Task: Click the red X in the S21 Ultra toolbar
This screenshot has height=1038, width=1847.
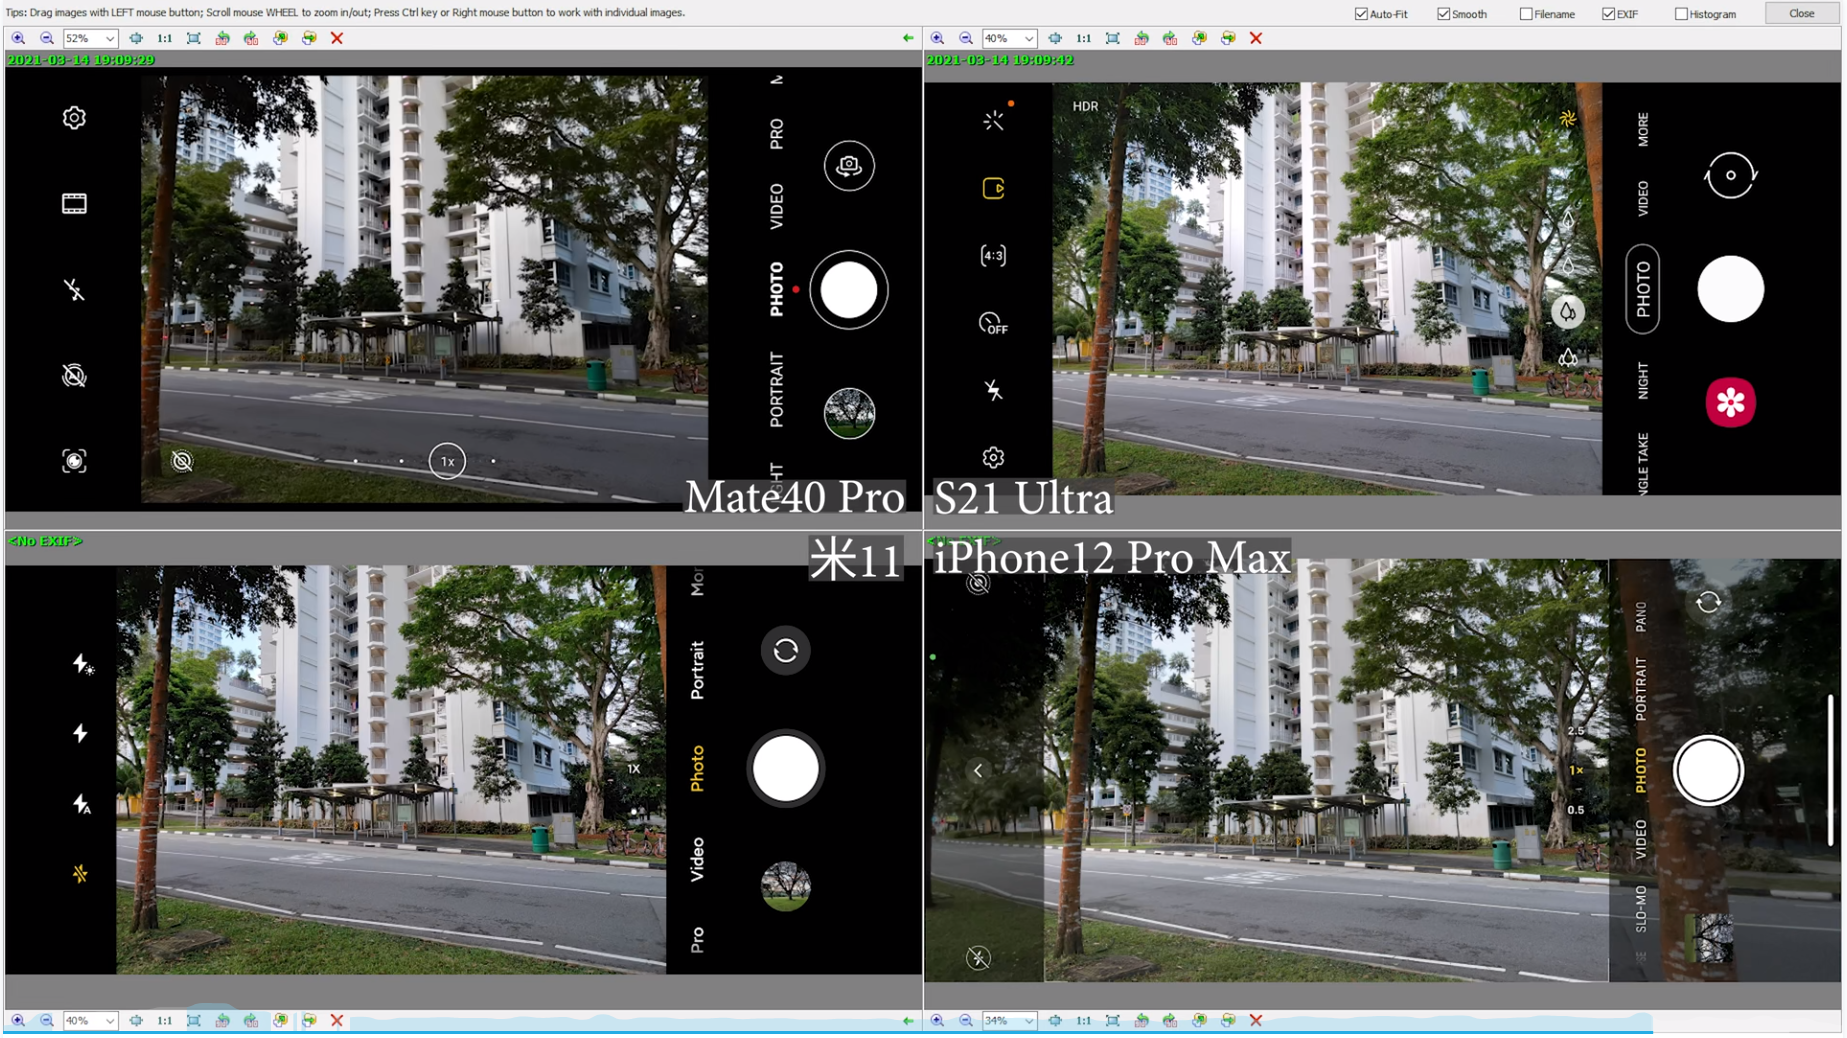Action: [1256, 38]
